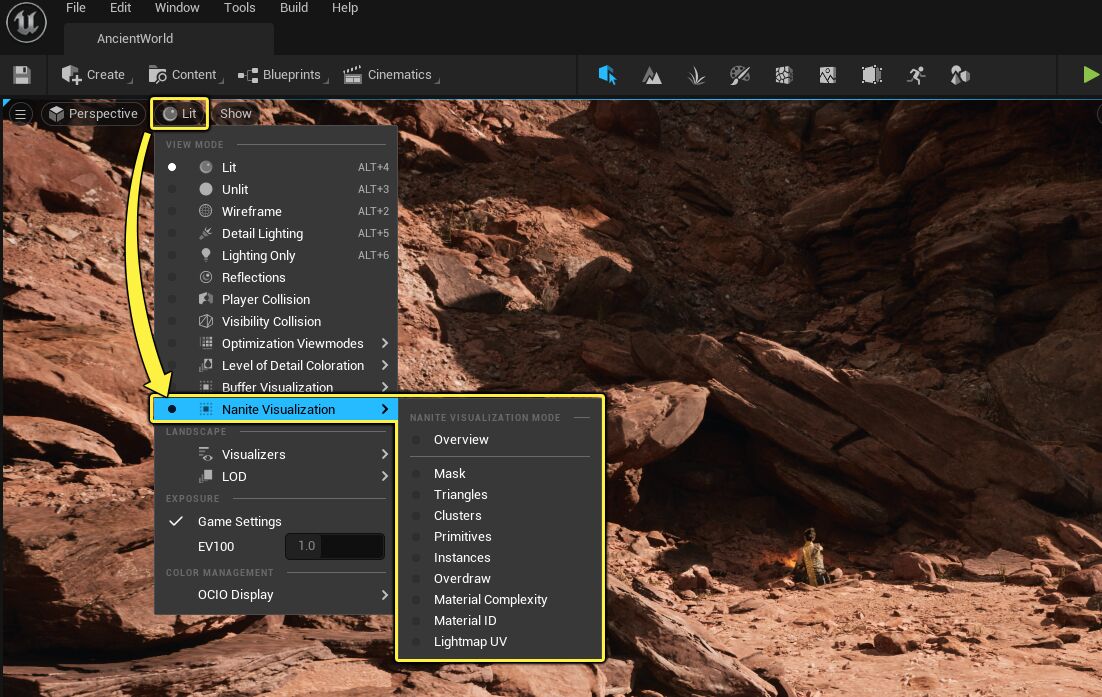Image resolution: width=1102 pixels, height=697 pixels.
Task: Switch to Animation mode running figure icon
Action: point(916,75)
